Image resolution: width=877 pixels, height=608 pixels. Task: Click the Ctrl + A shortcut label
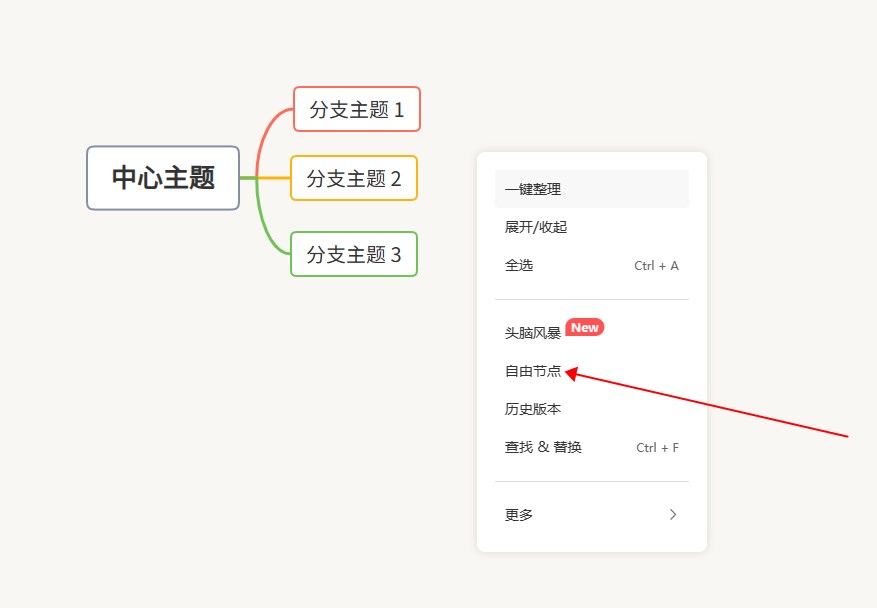click(656, 265)
